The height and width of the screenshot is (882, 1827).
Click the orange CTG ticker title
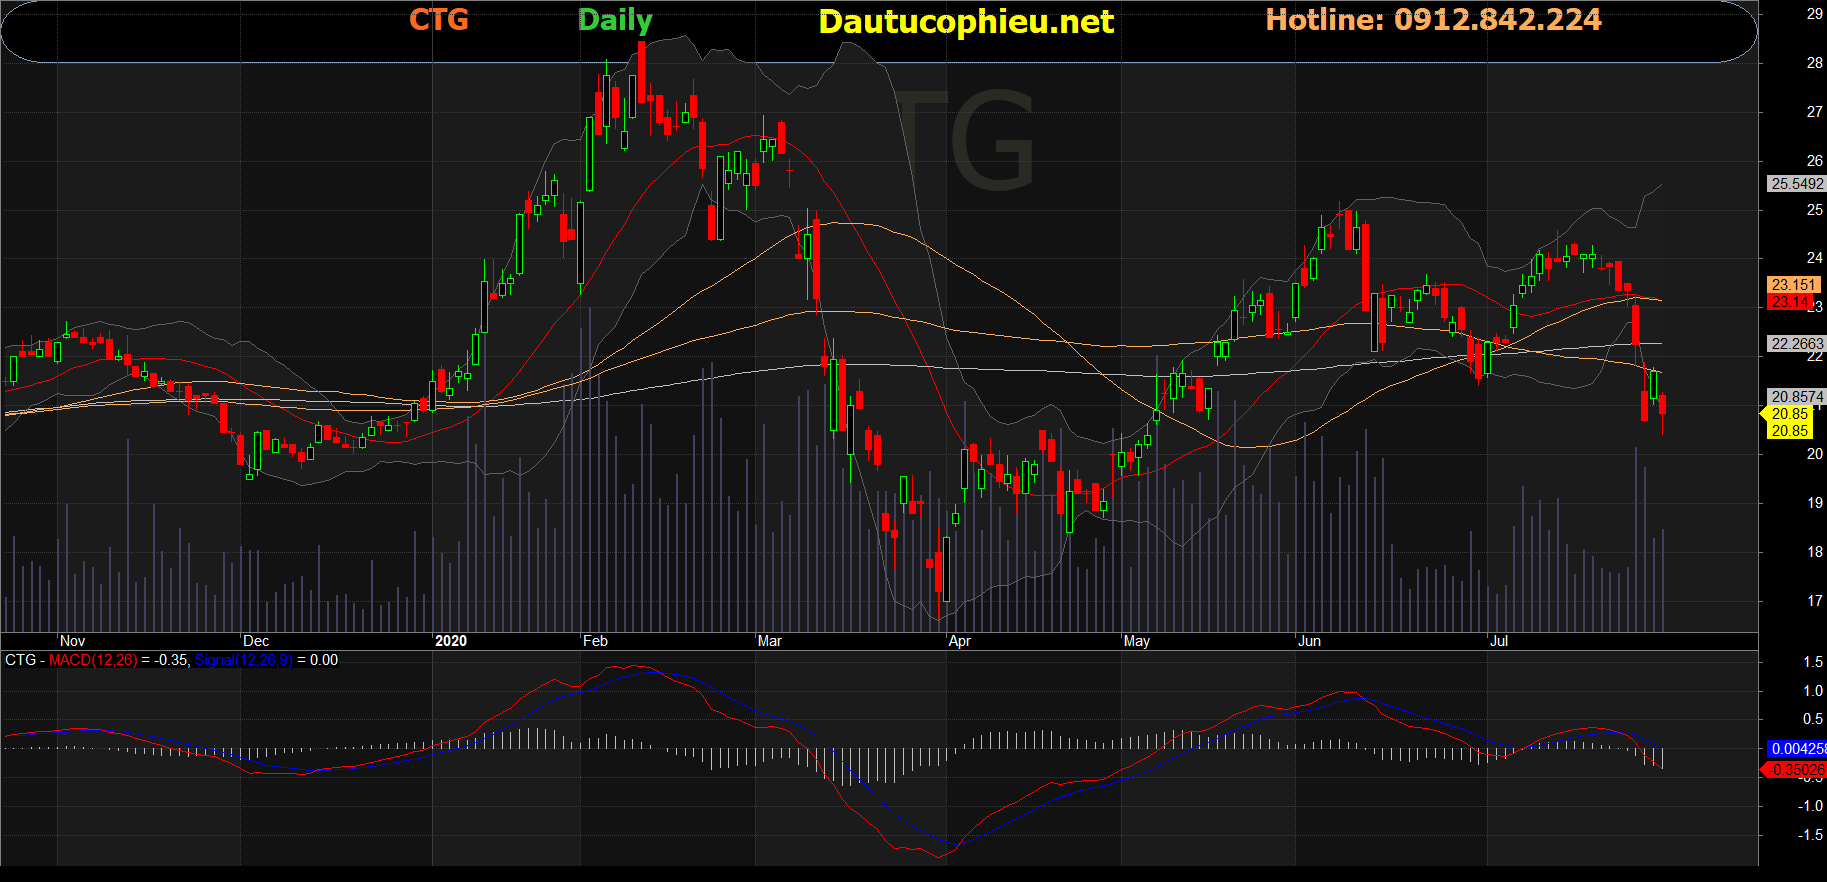click(x=439, y=20)
